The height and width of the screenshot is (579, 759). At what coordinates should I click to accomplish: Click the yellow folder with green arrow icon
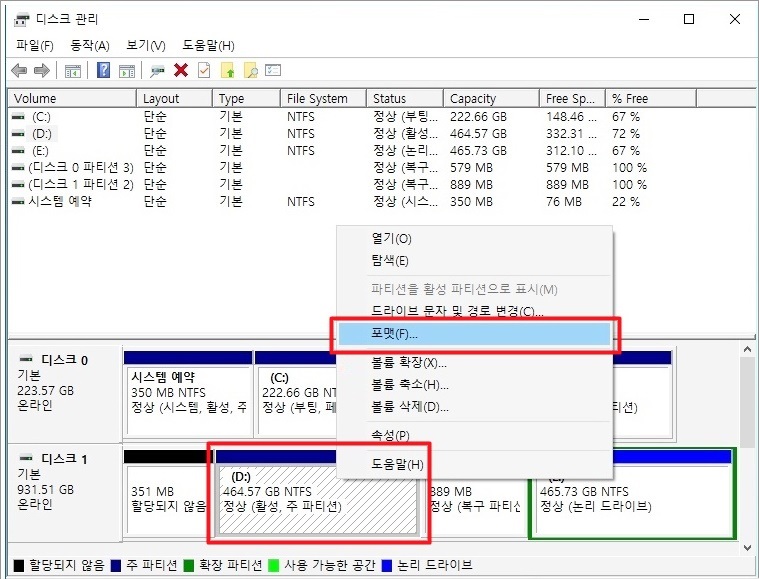click(228, 71)
